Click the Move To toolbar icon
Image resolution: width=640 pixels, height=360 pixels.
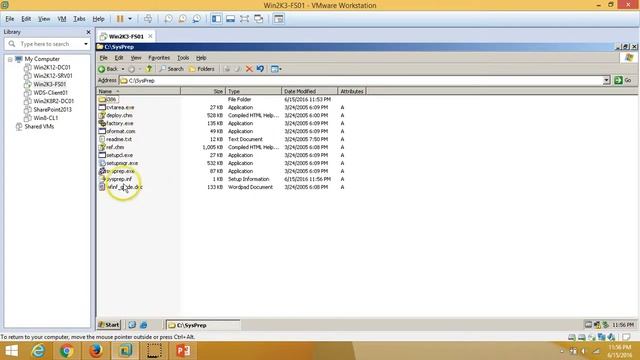227,69
